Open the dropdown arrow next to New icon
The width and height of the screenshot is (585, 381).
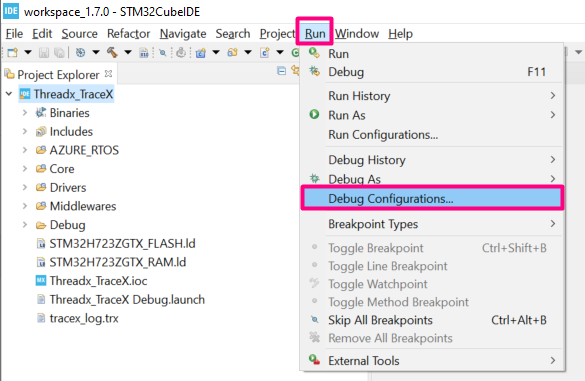(28, 53)
